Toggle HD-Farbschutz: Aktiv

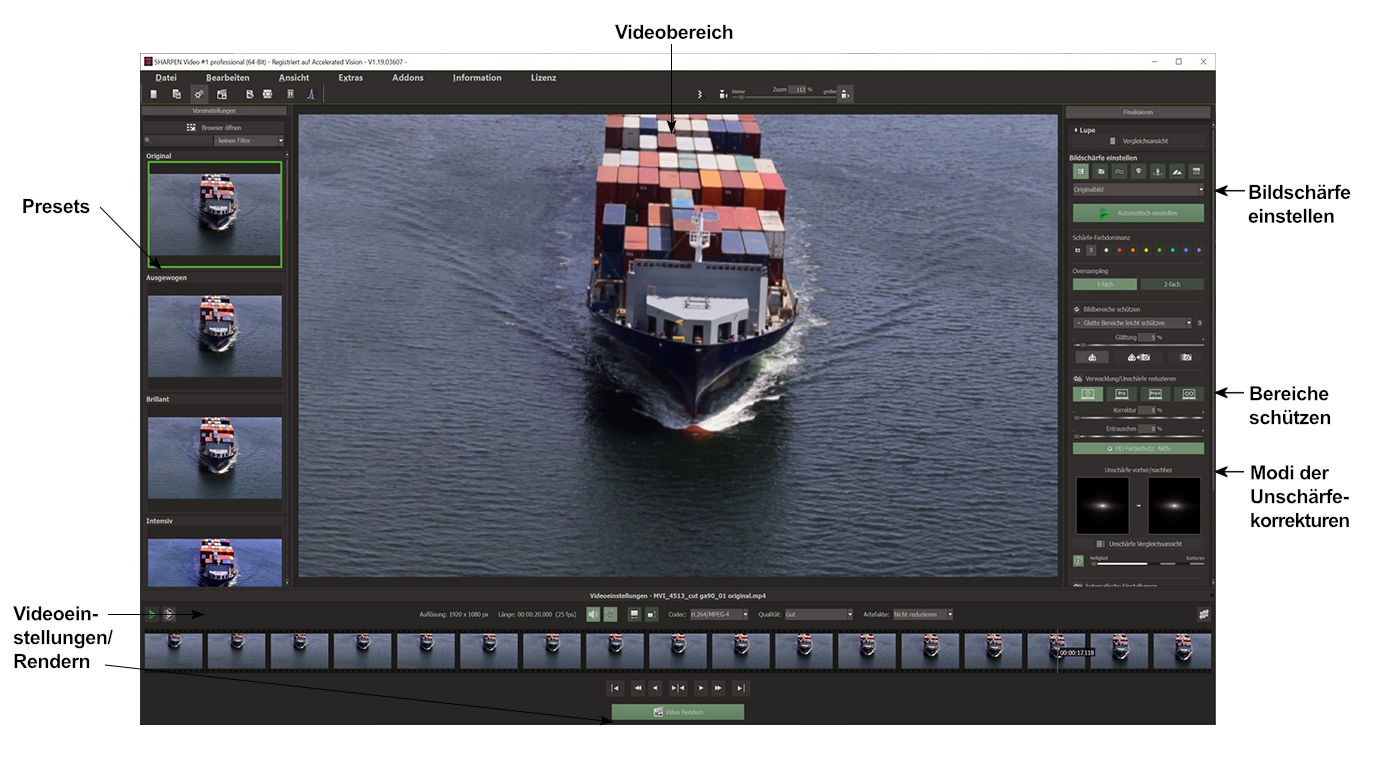(1138, 449)
